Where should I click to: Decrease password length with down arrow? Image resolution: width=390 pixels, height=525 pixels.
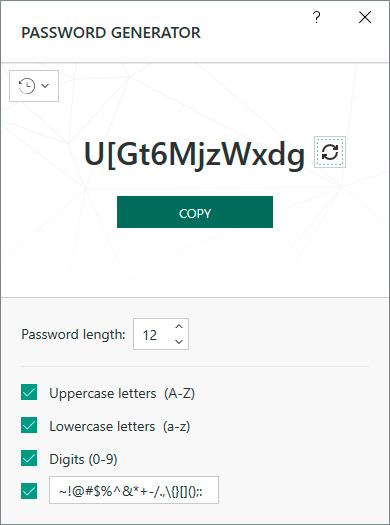point(179,342)
